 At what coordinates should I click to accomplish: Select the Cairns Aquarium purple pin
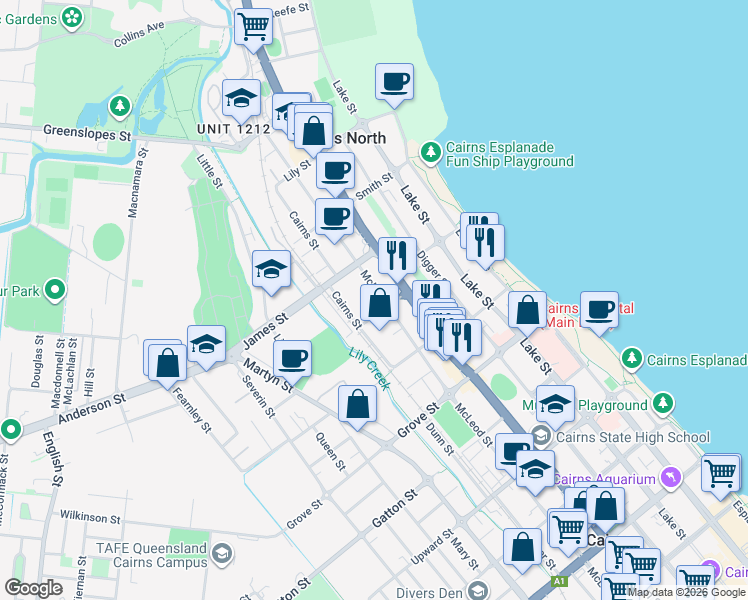pos(671,479)
